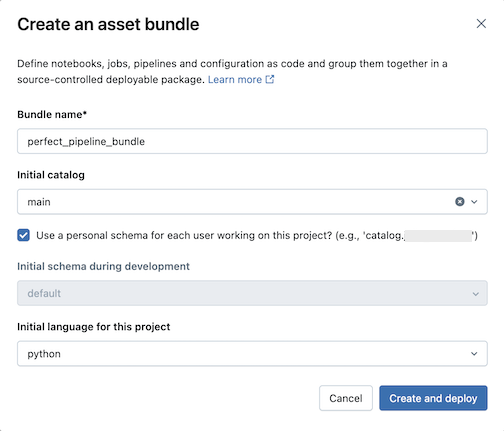504x431 pixels.
Task: Clear the Initial catalog selection with the x icon
Action: tap(460, 202)
